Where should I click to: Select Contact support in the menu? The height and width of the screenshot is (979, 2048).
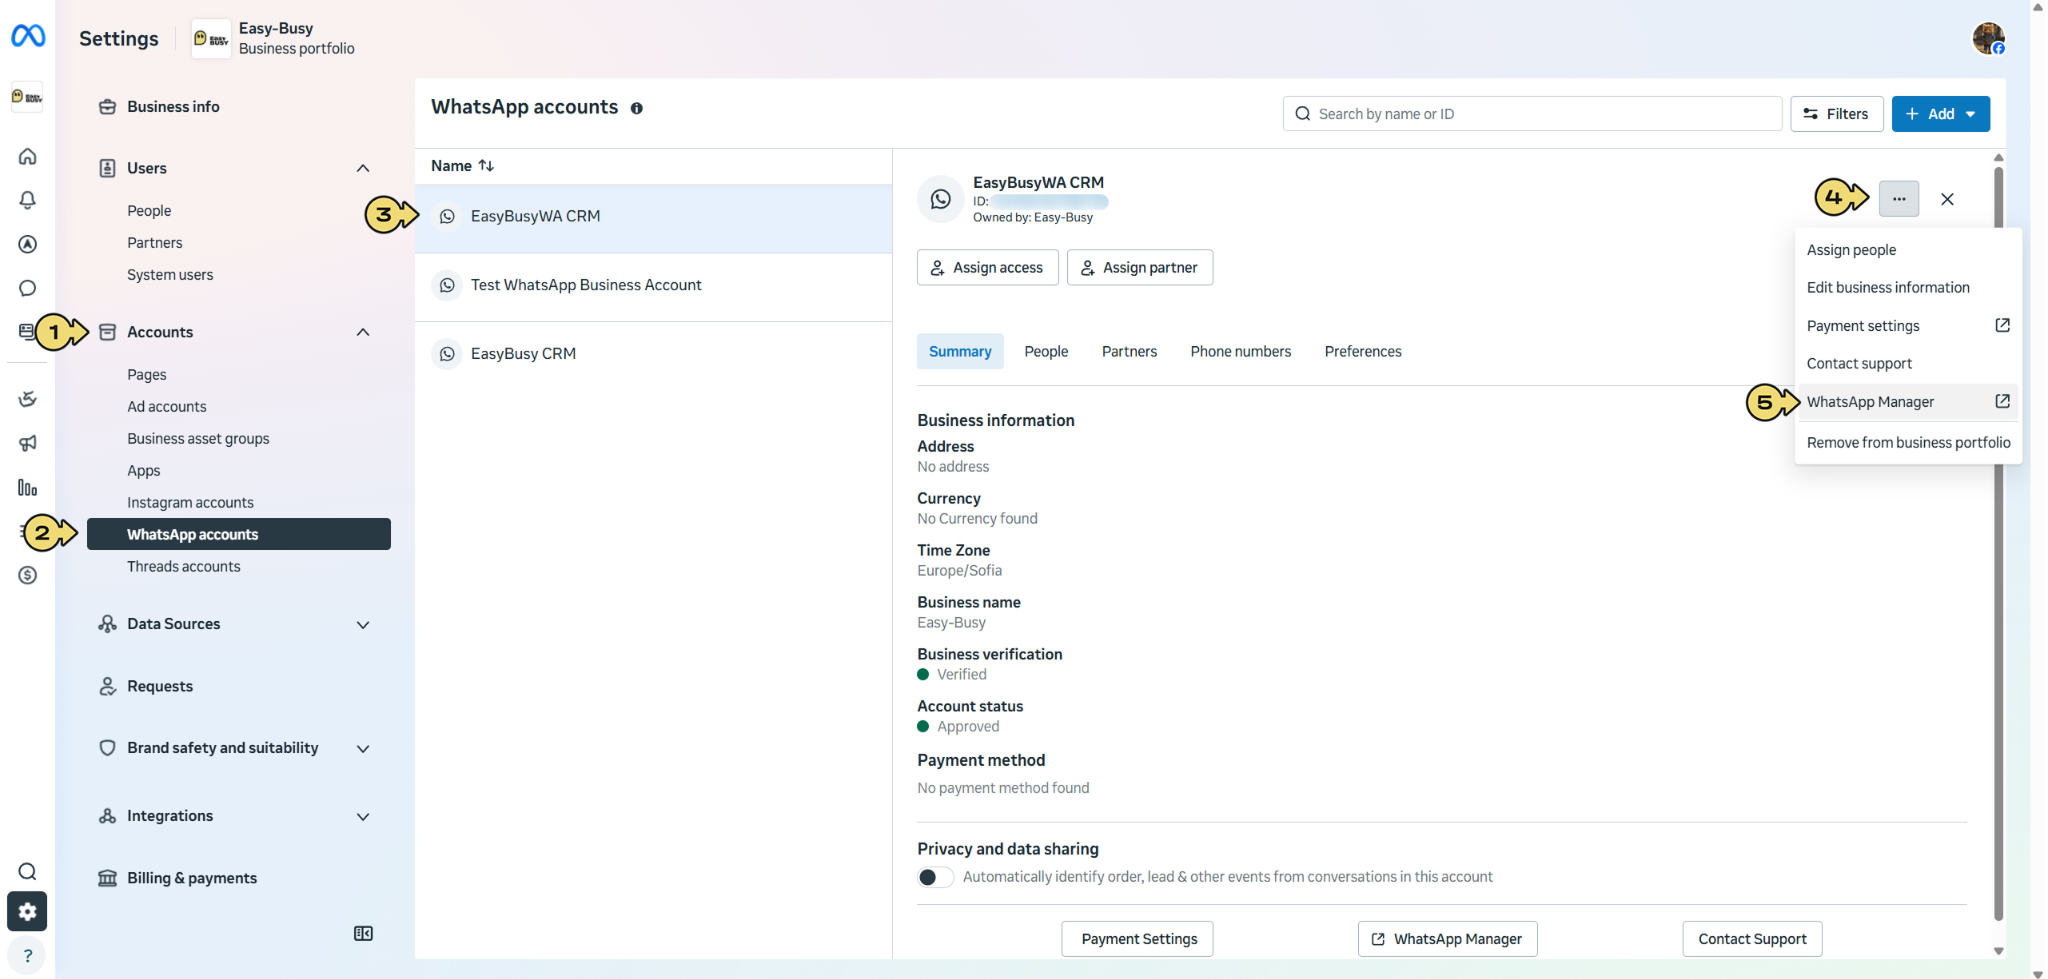tap(1907, 364)
